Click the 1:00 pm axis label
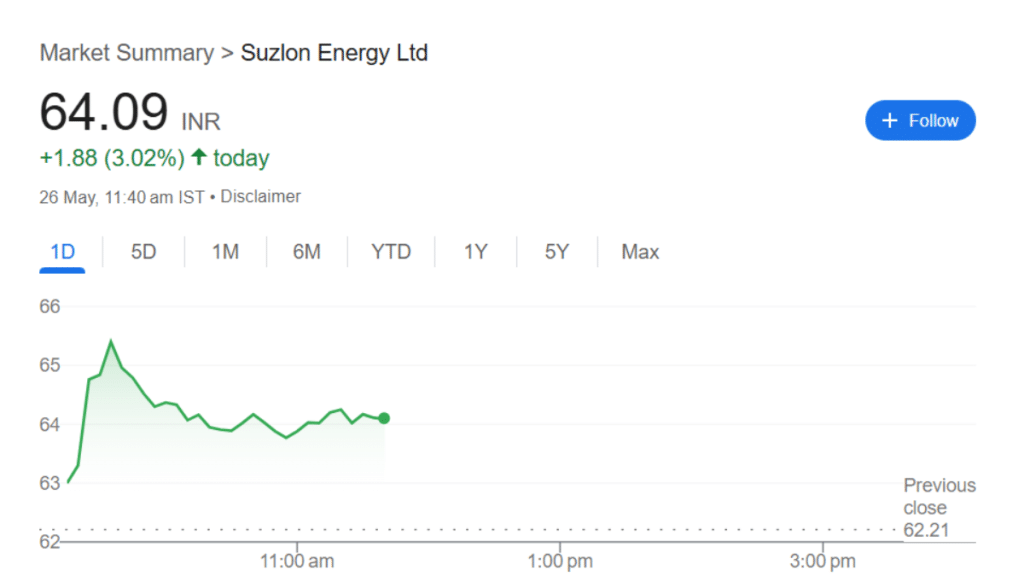Image resolution: width=1024 pixels, height=576 pixels. pos(560,561)
